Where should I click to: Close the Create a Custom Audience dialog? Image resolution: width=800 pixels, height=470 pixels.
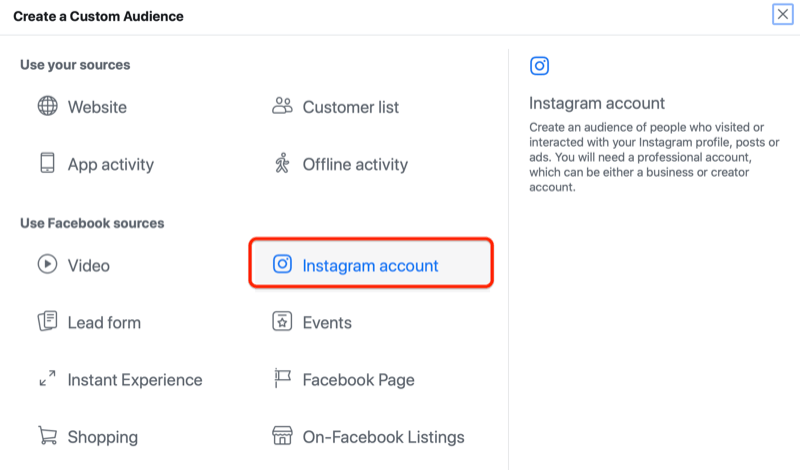(x=782, y=14)
